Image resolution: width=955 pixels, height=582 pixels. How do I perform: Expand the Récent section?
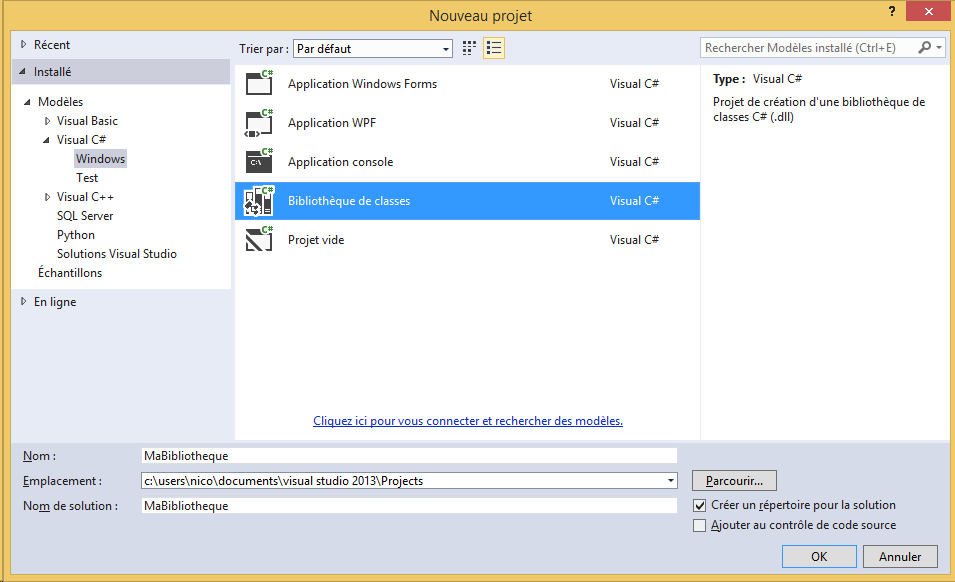click(24, 44)
